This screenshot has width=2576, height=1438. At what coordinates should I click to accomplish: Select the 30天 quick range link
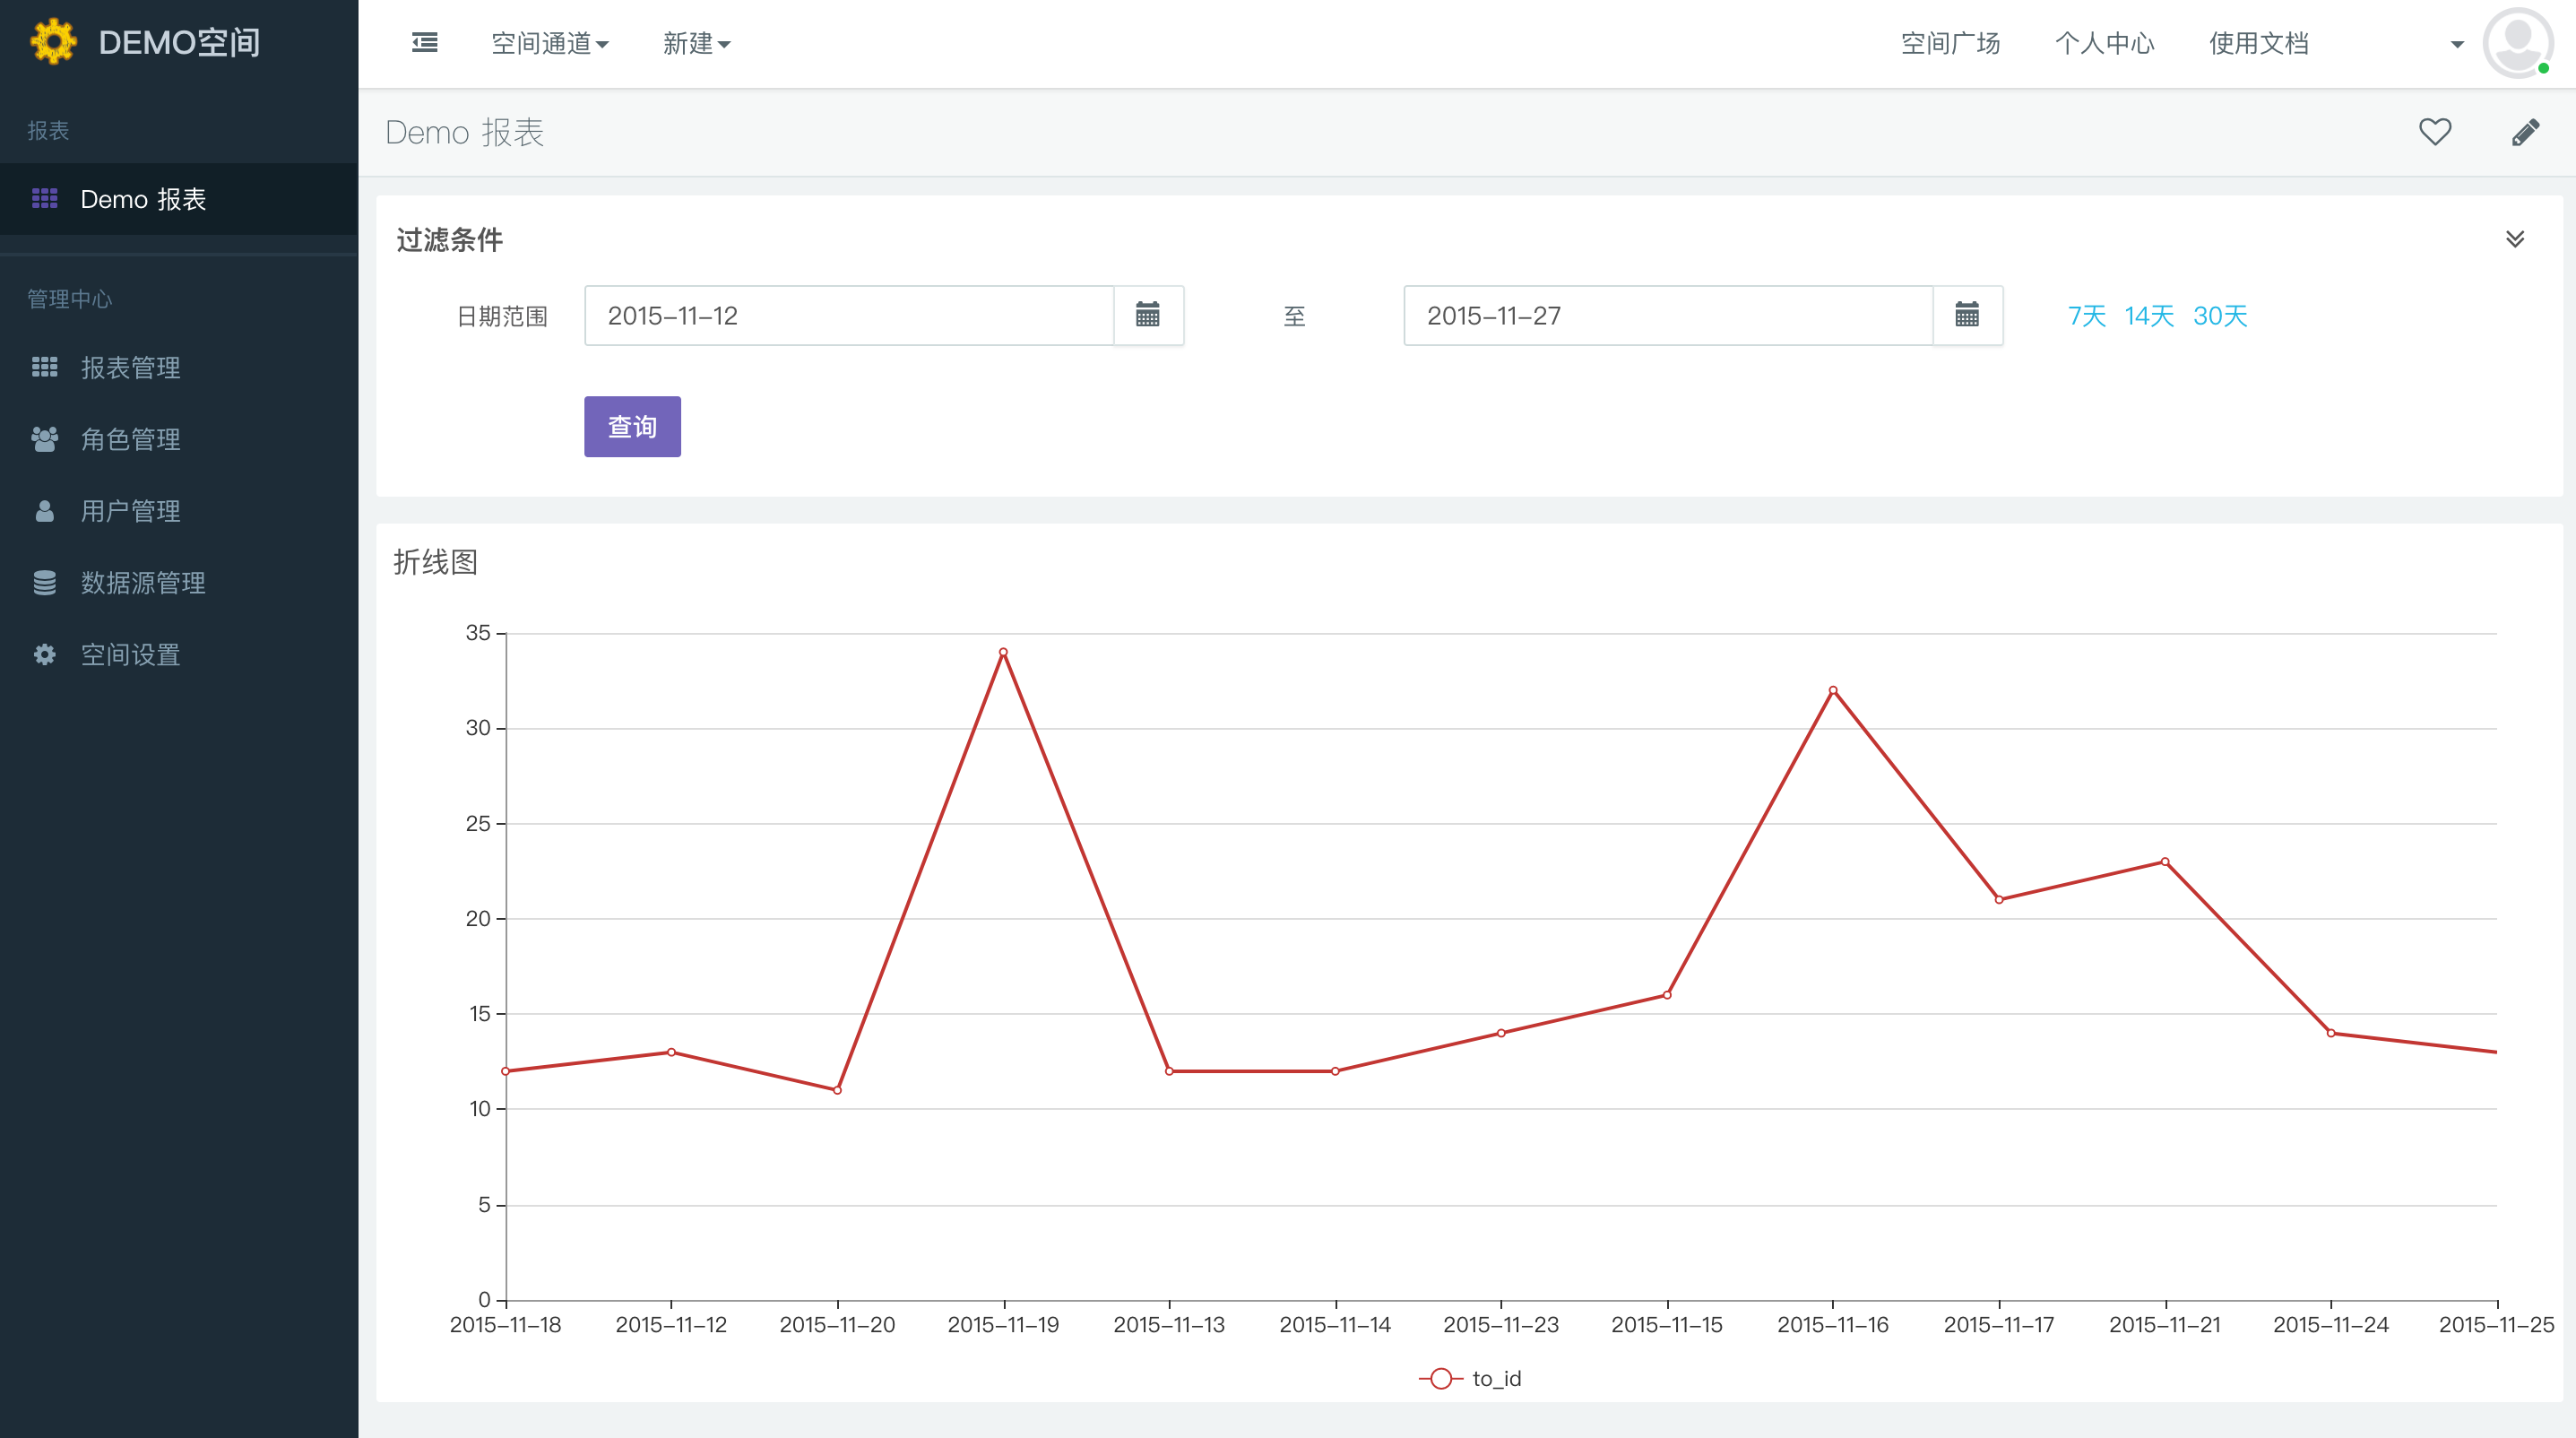coord(2220,316)
